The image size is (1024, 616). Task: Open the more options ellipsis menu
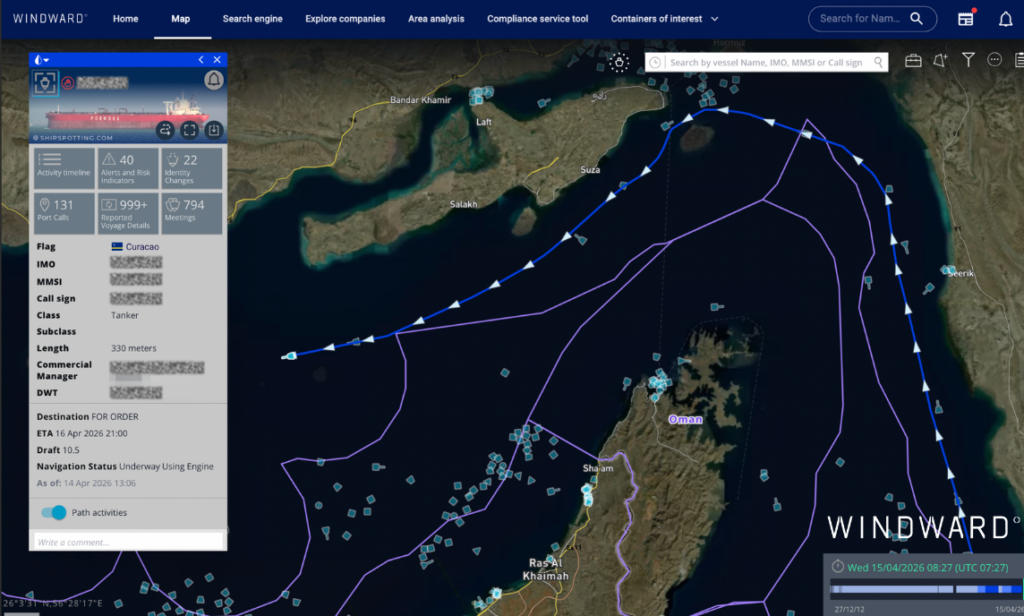coord(995,60)
